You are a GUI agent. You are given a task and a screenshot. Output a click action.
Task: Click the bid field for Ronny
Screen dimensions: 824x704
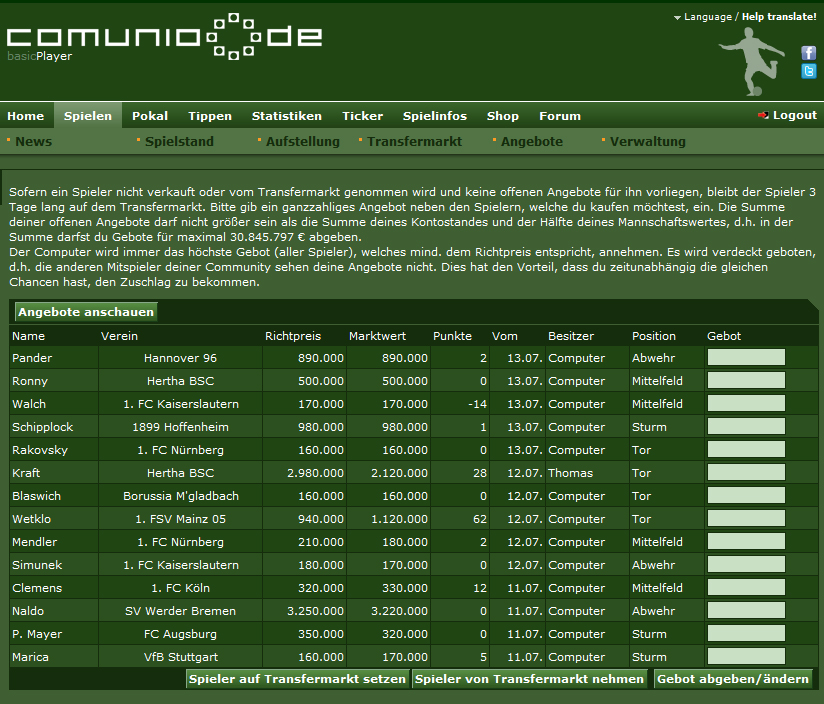[746, 380]
